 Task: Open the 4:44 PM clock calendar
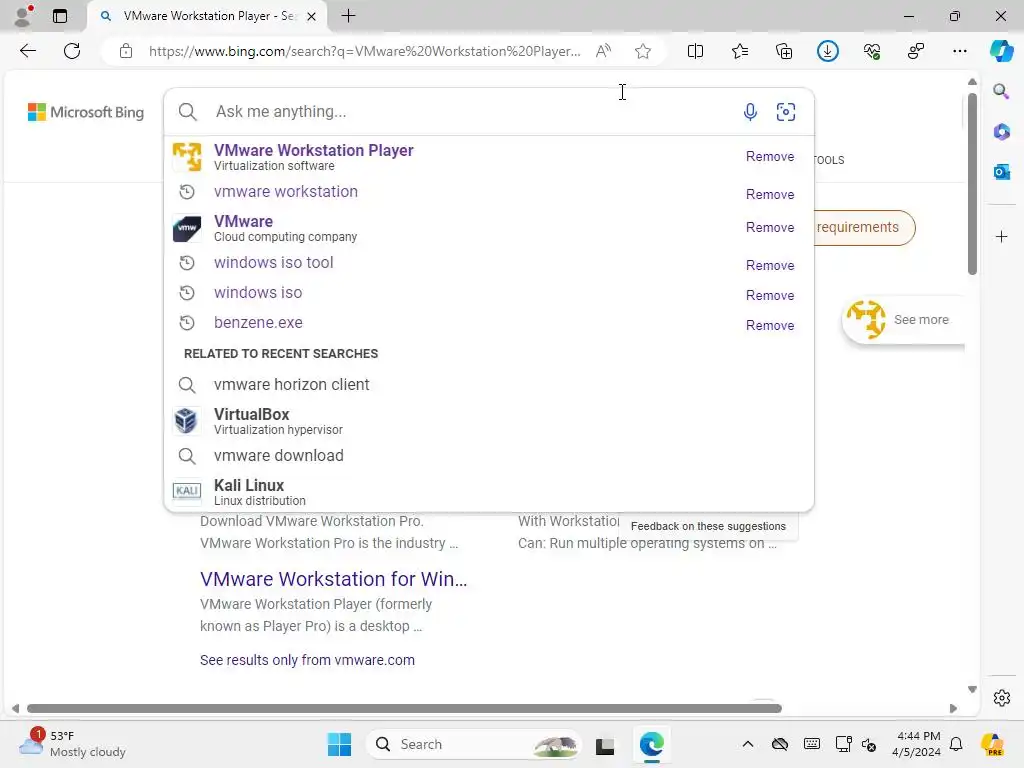point(918,744)
